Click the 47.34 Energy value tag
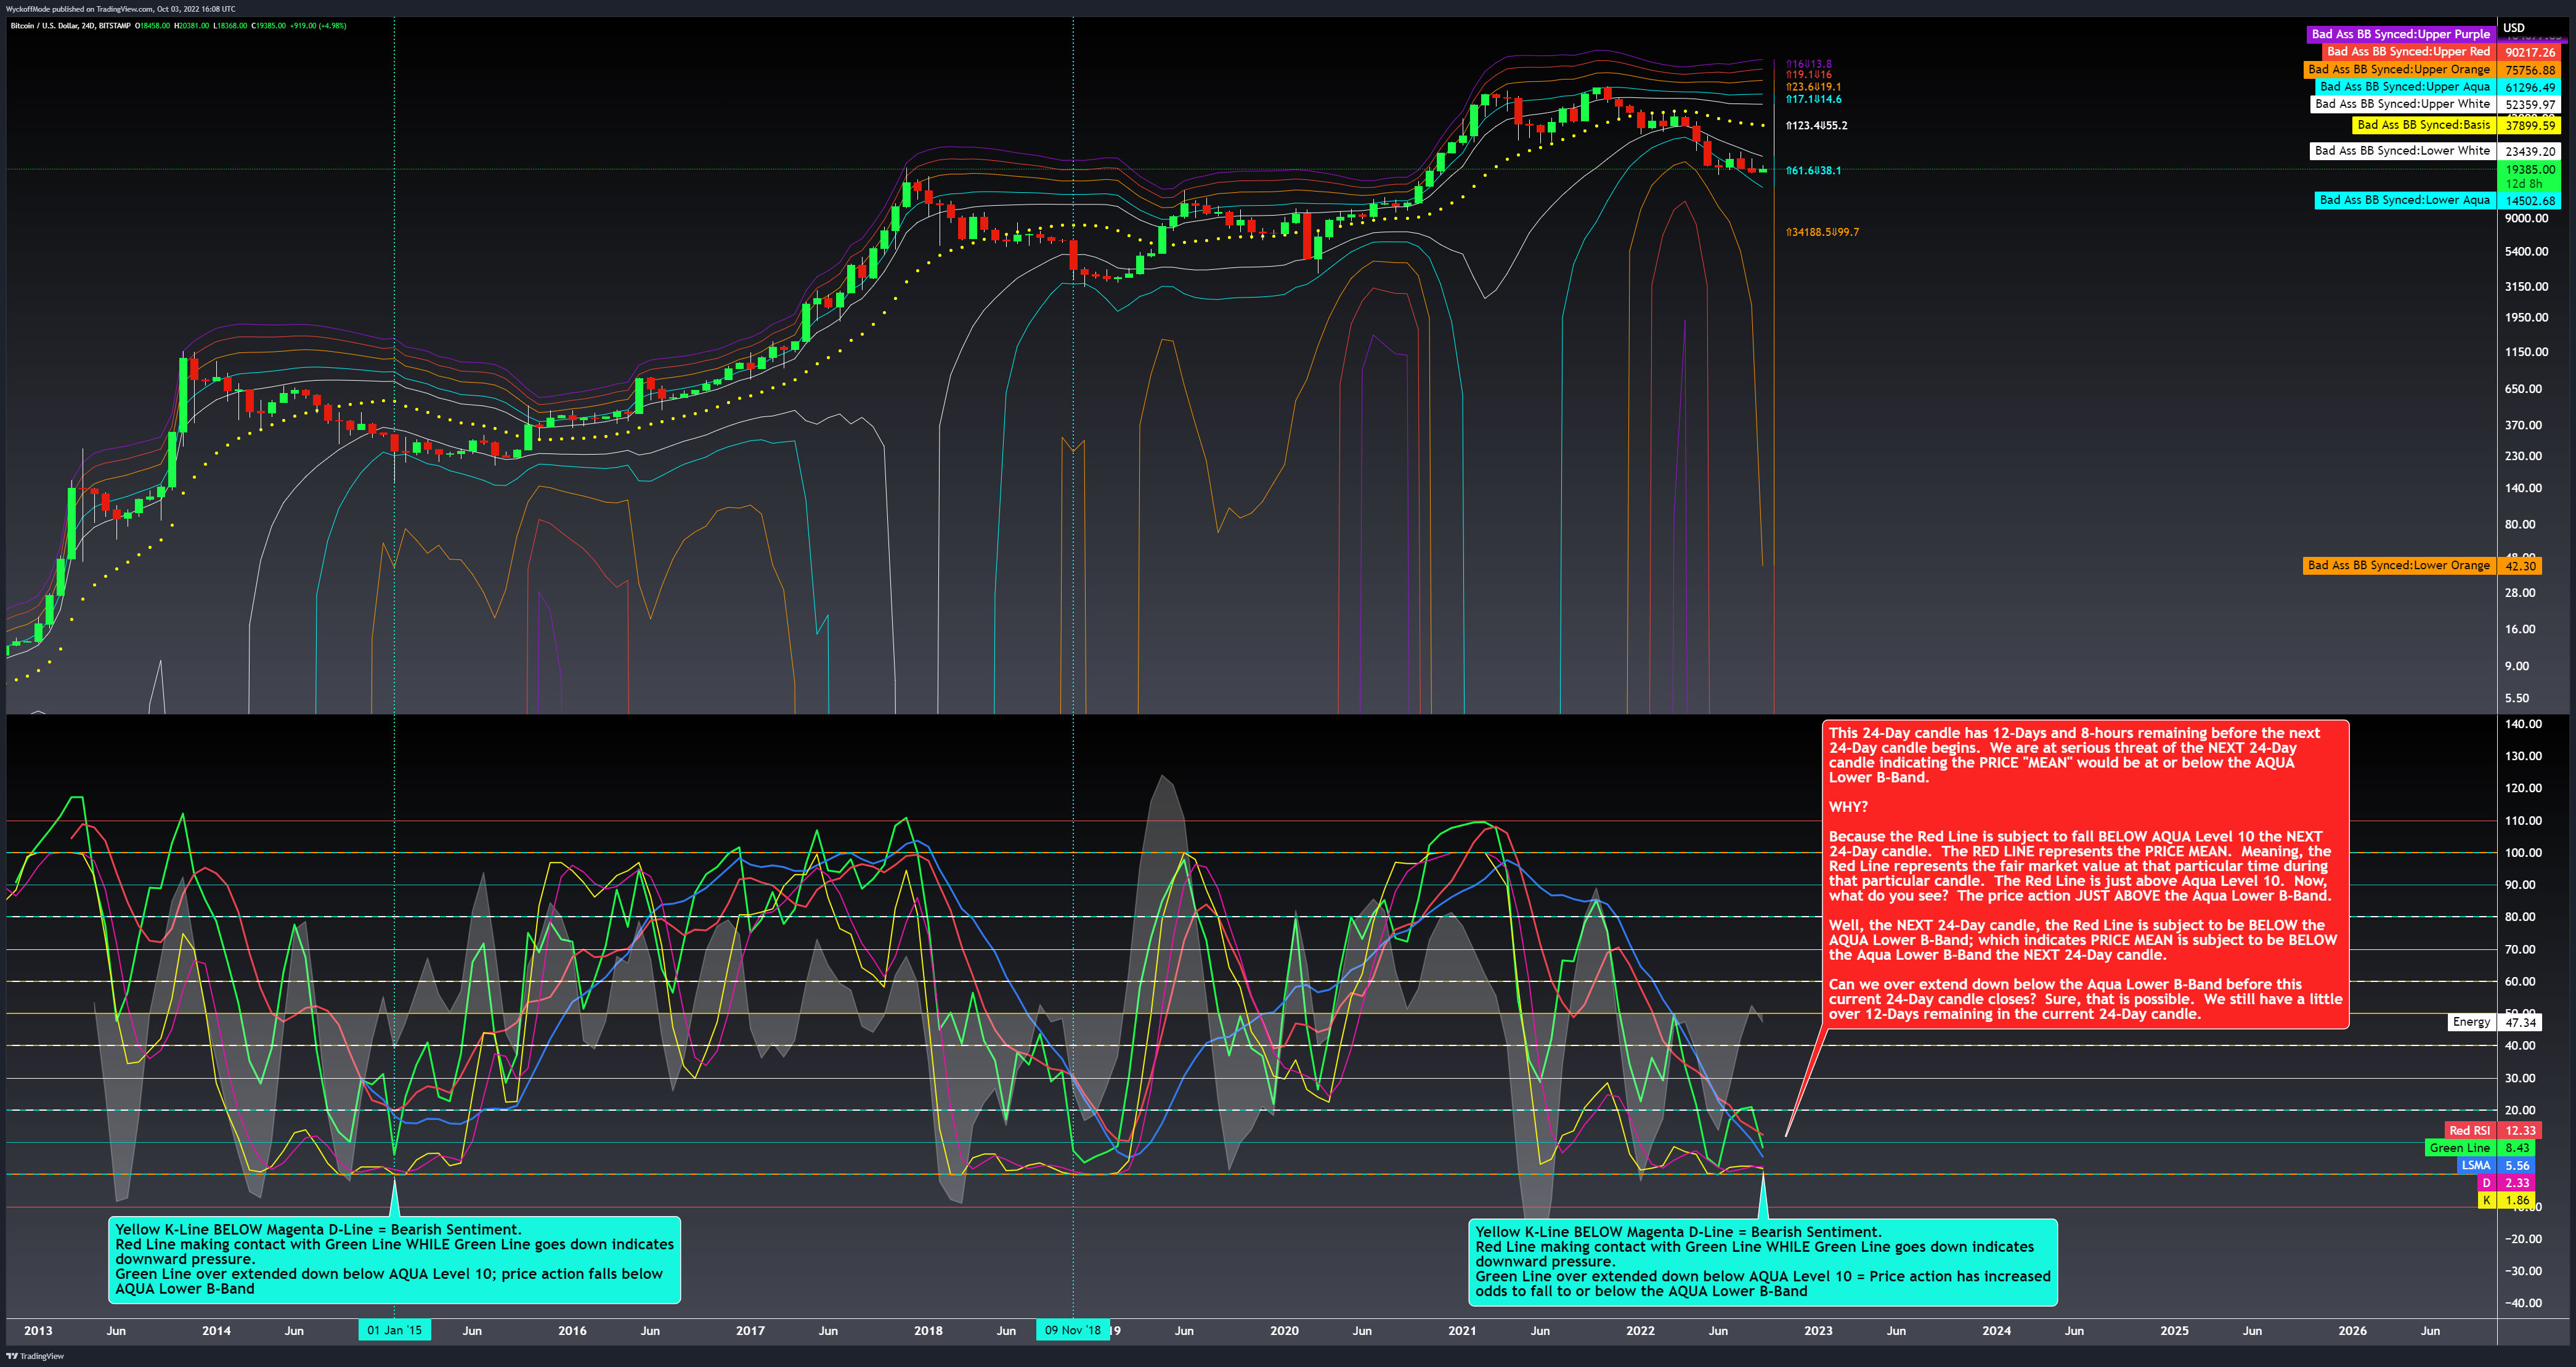The width and height of the screenshot is (2576, 1367). (2520, 1023)
